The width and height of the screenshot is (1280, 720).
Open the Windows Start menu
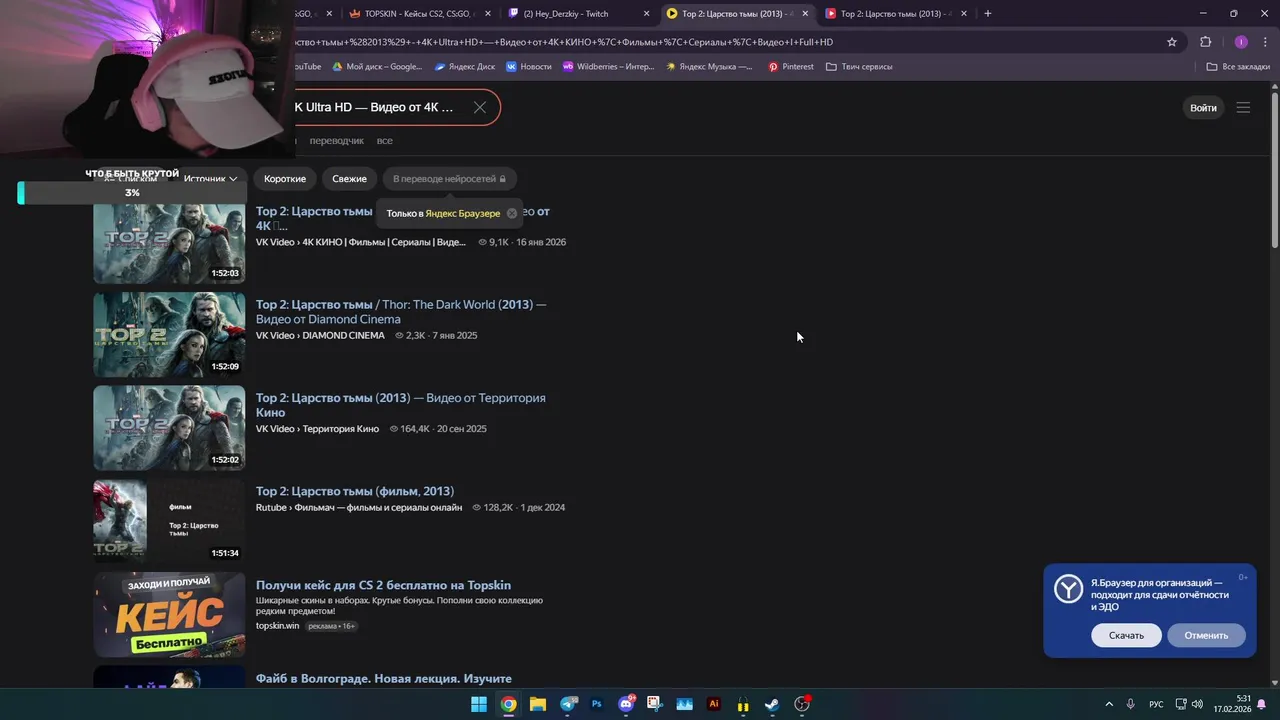click(479, 704)
